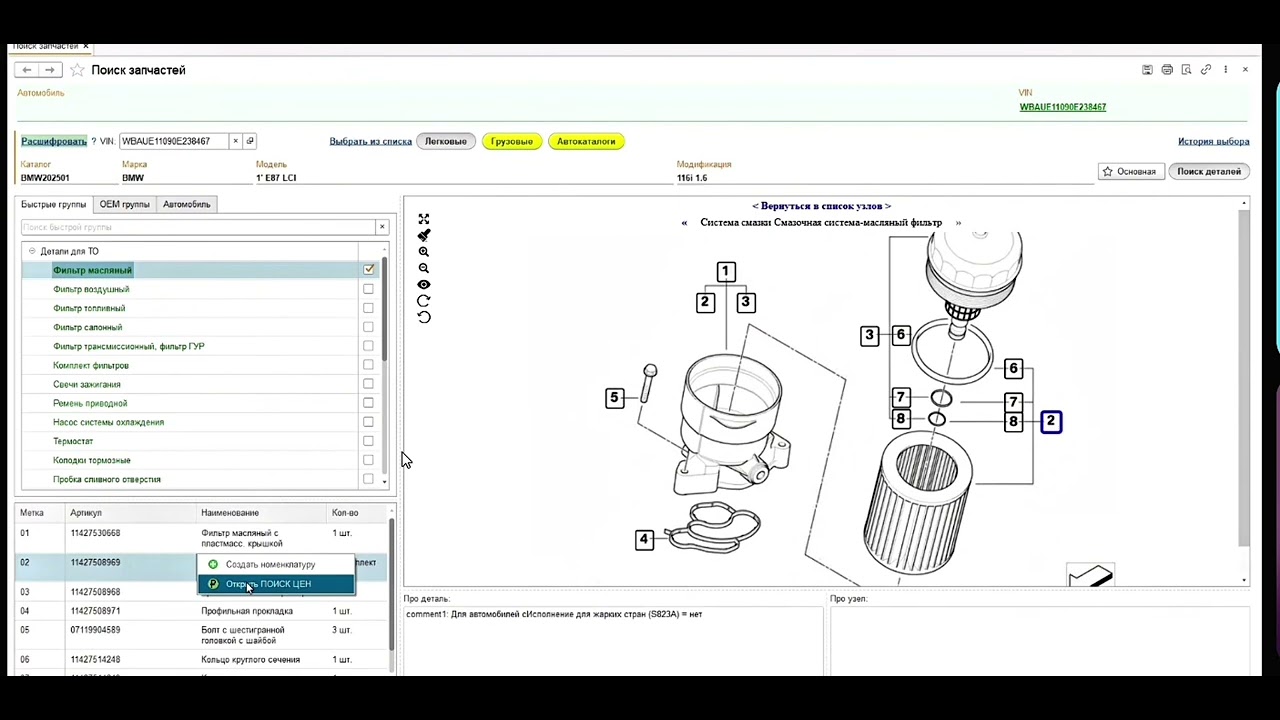Click the link chain icon

[x=1206, y=70]
